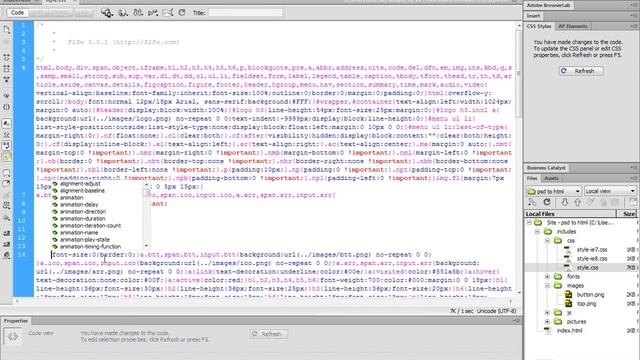Choose animation-delay from code hints

point(79,205)
